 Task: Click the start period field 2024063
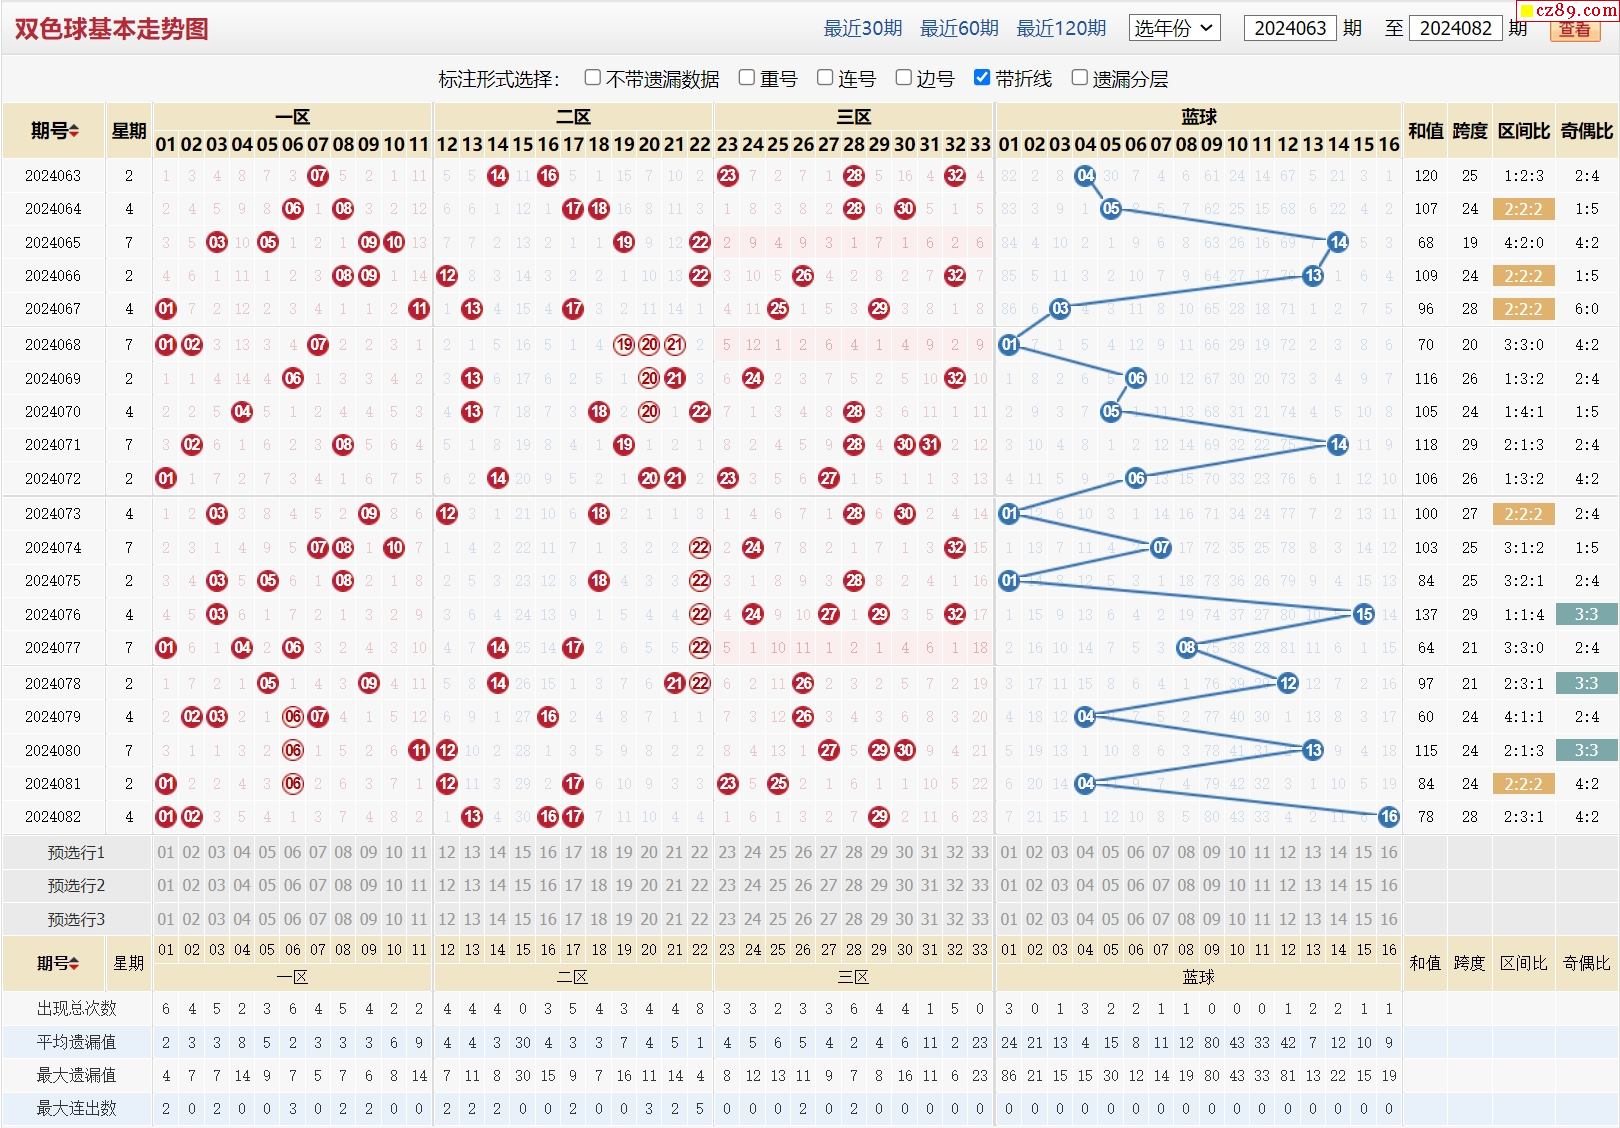pos(1289,28)
